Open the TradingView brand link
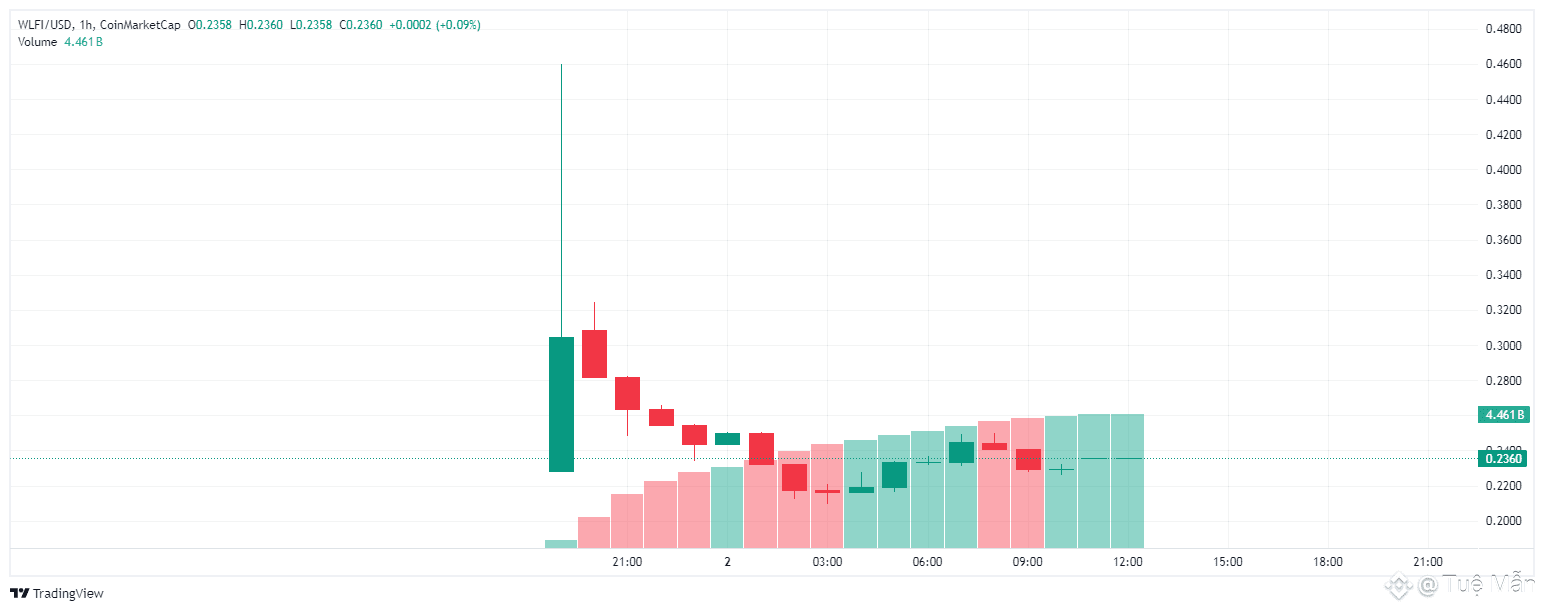Viewport: 1544px width, 611px height. [57, 593]
